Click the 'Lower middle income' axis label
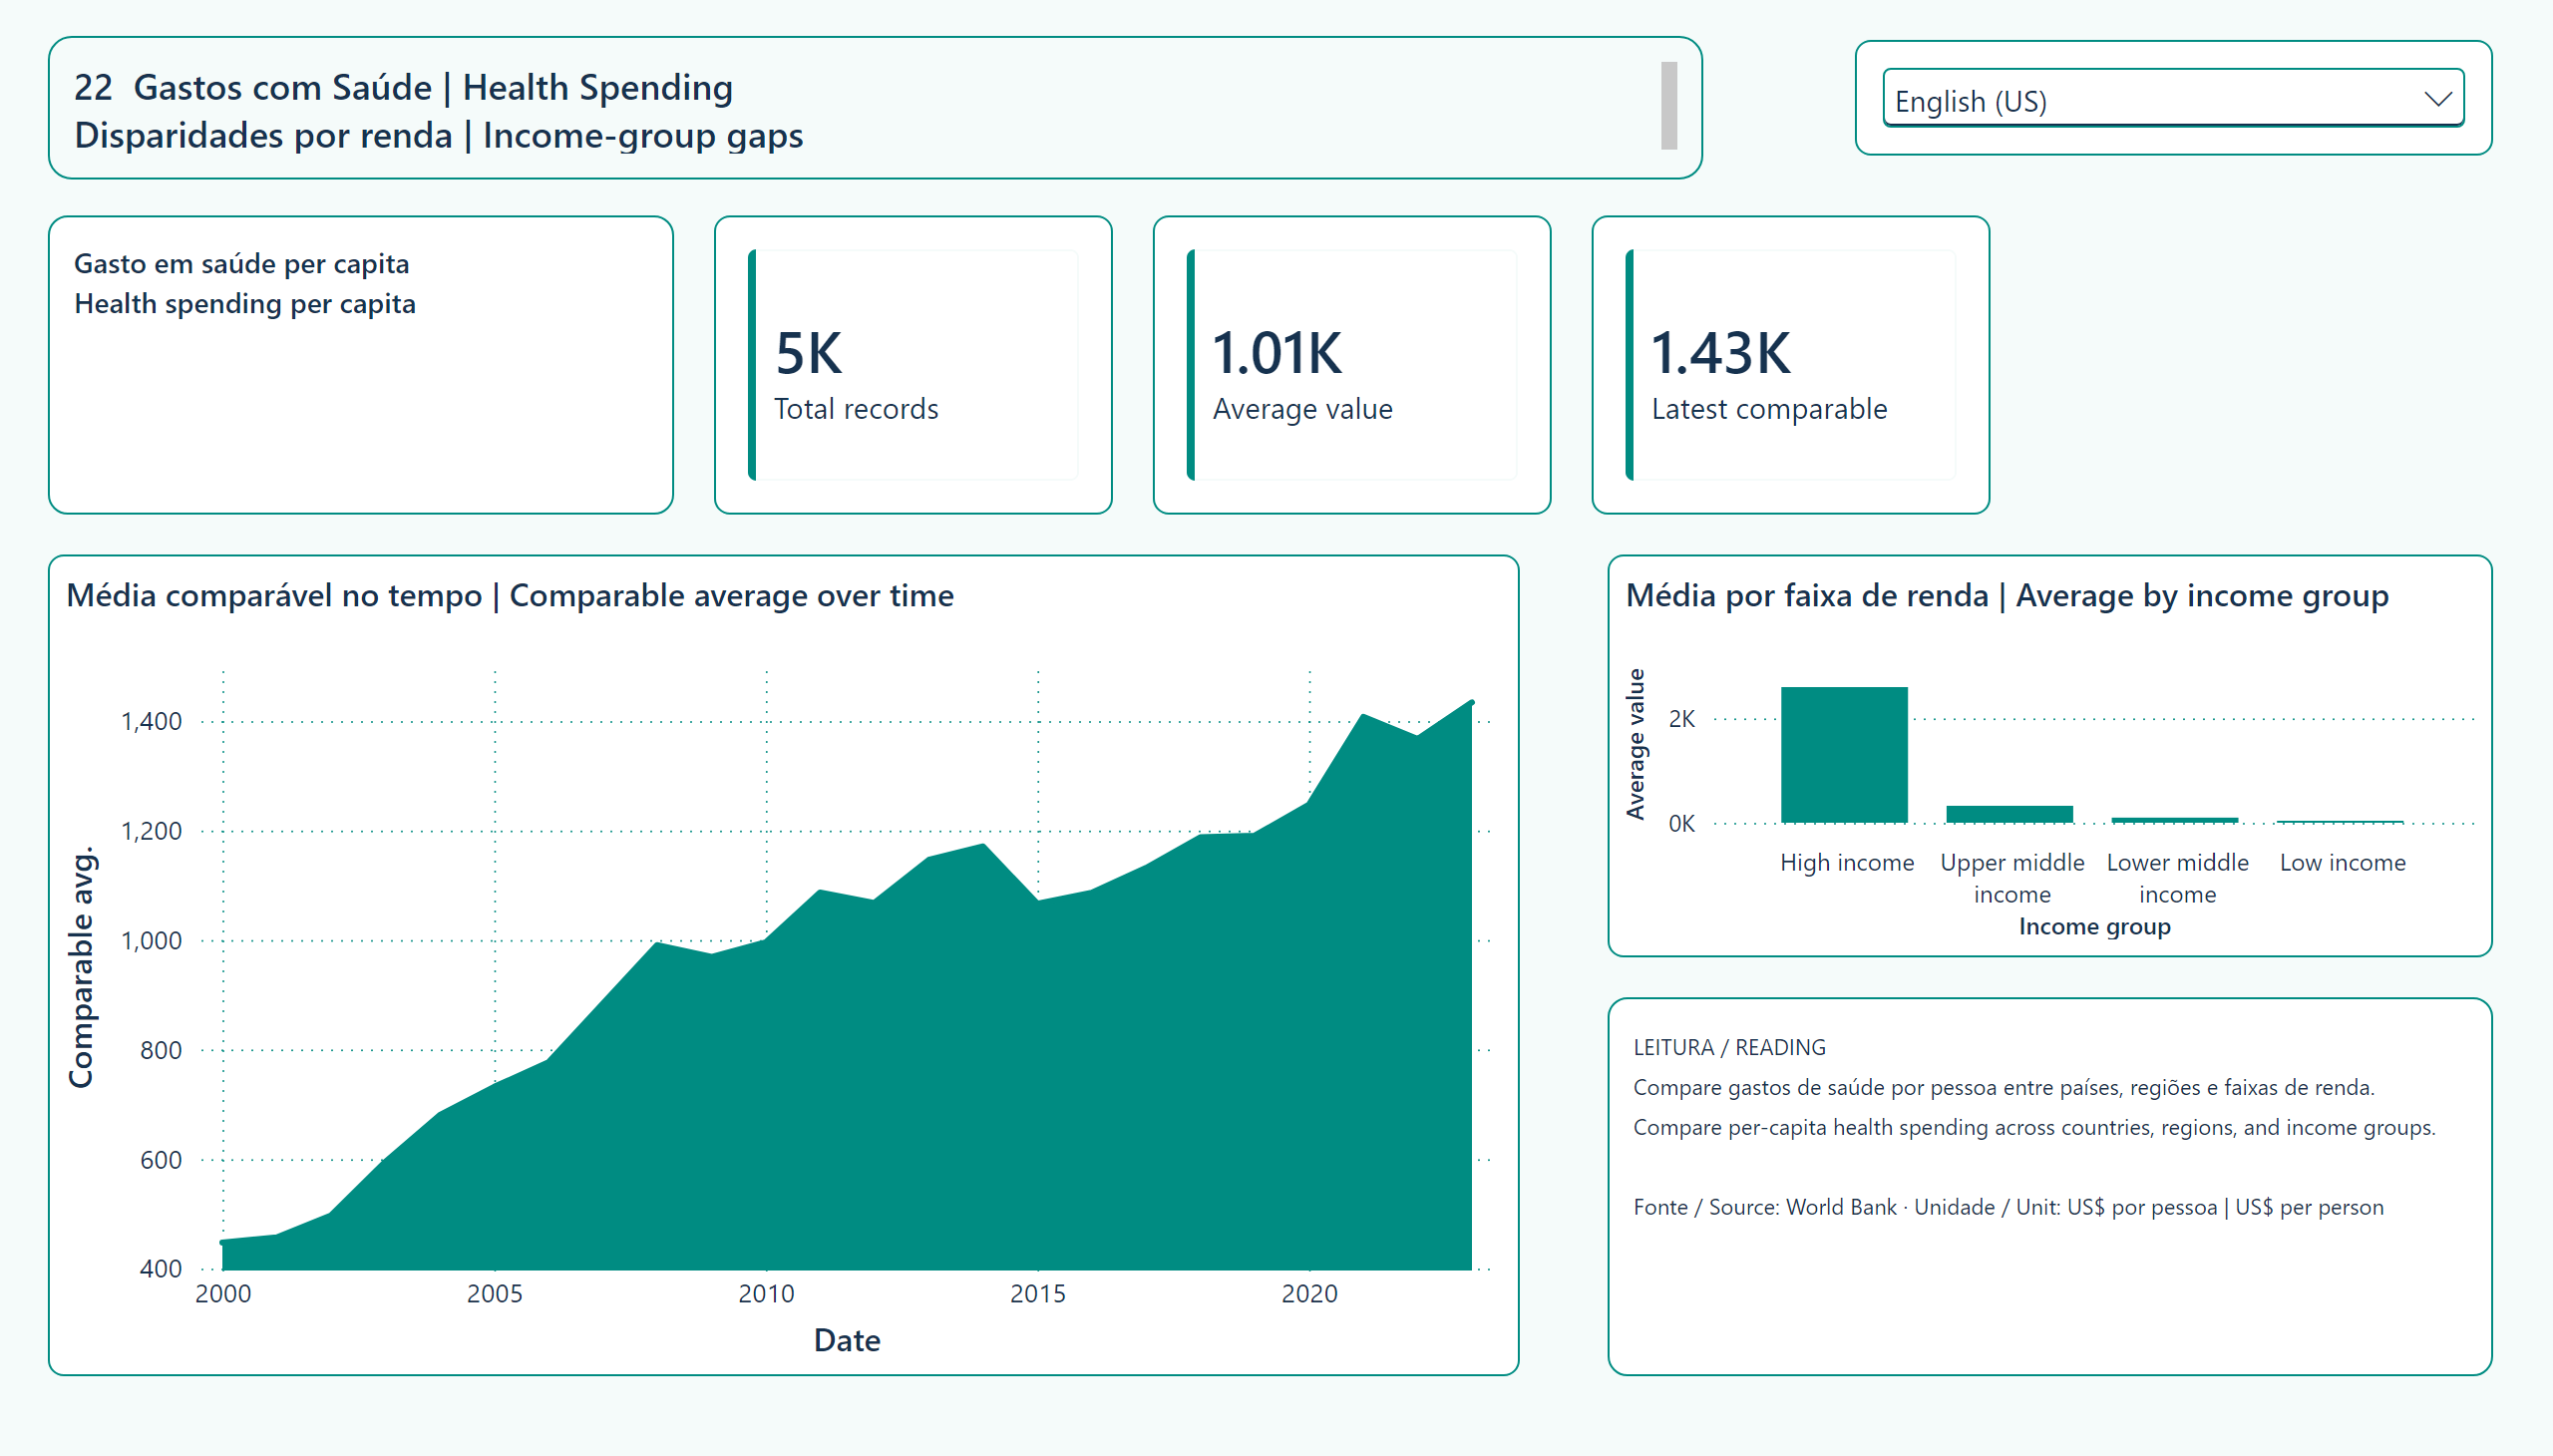The image size is (2553, 1456). pyautogui.click(x=2177, y=878)
